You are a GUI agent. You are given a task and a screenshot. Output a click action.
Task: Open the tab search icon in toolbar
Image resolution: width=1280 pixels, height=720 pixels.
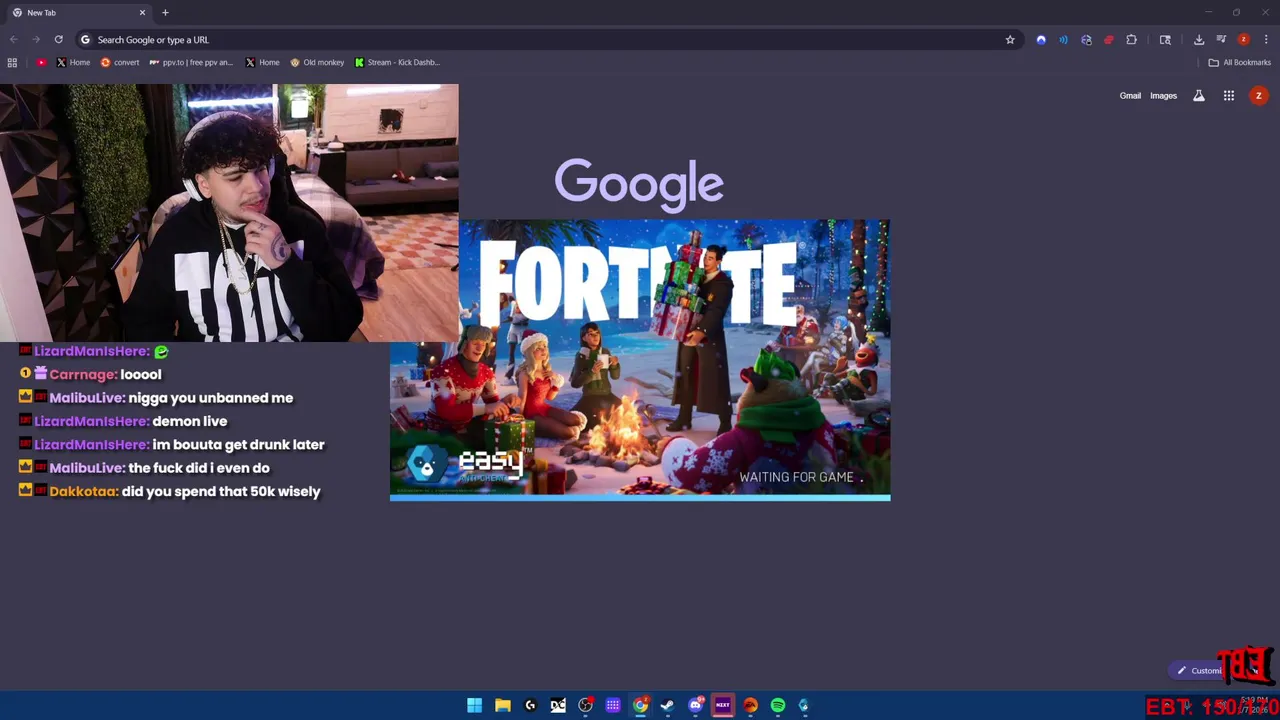click(1165, 40)
